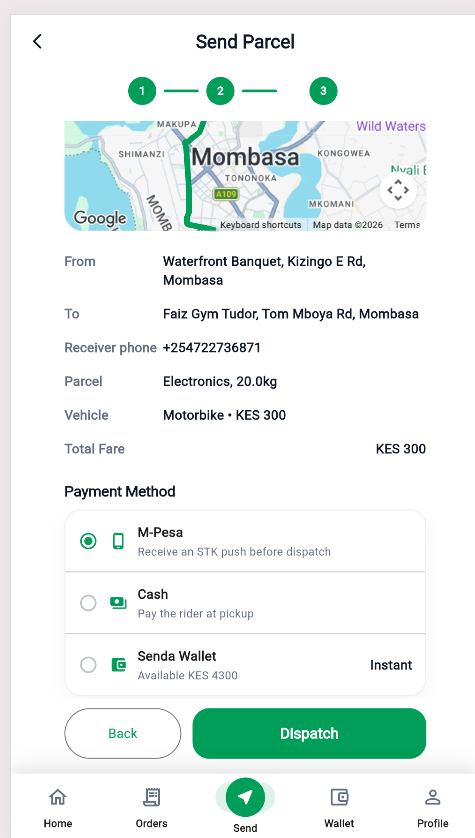Click the Mombasa city label on map
Viewport: 475px width, 838px height.
click(245, 157)
